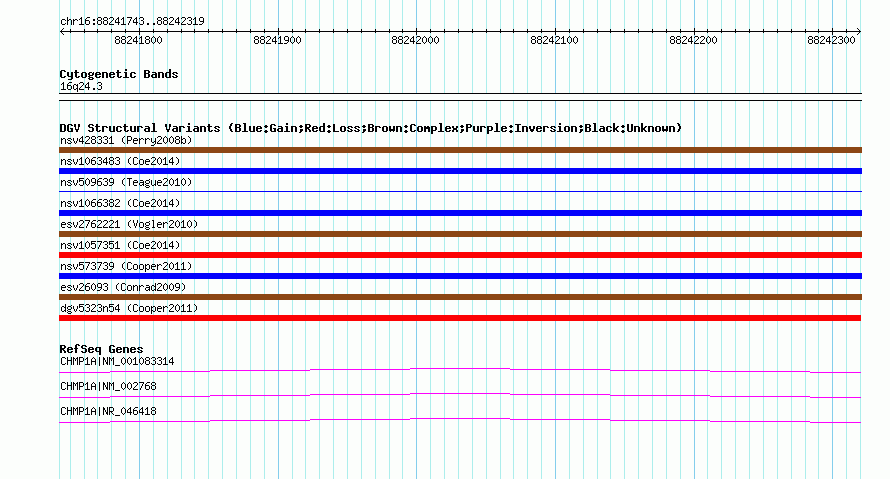Click the DGV Structural Variants track heading

tap(370, 128)
